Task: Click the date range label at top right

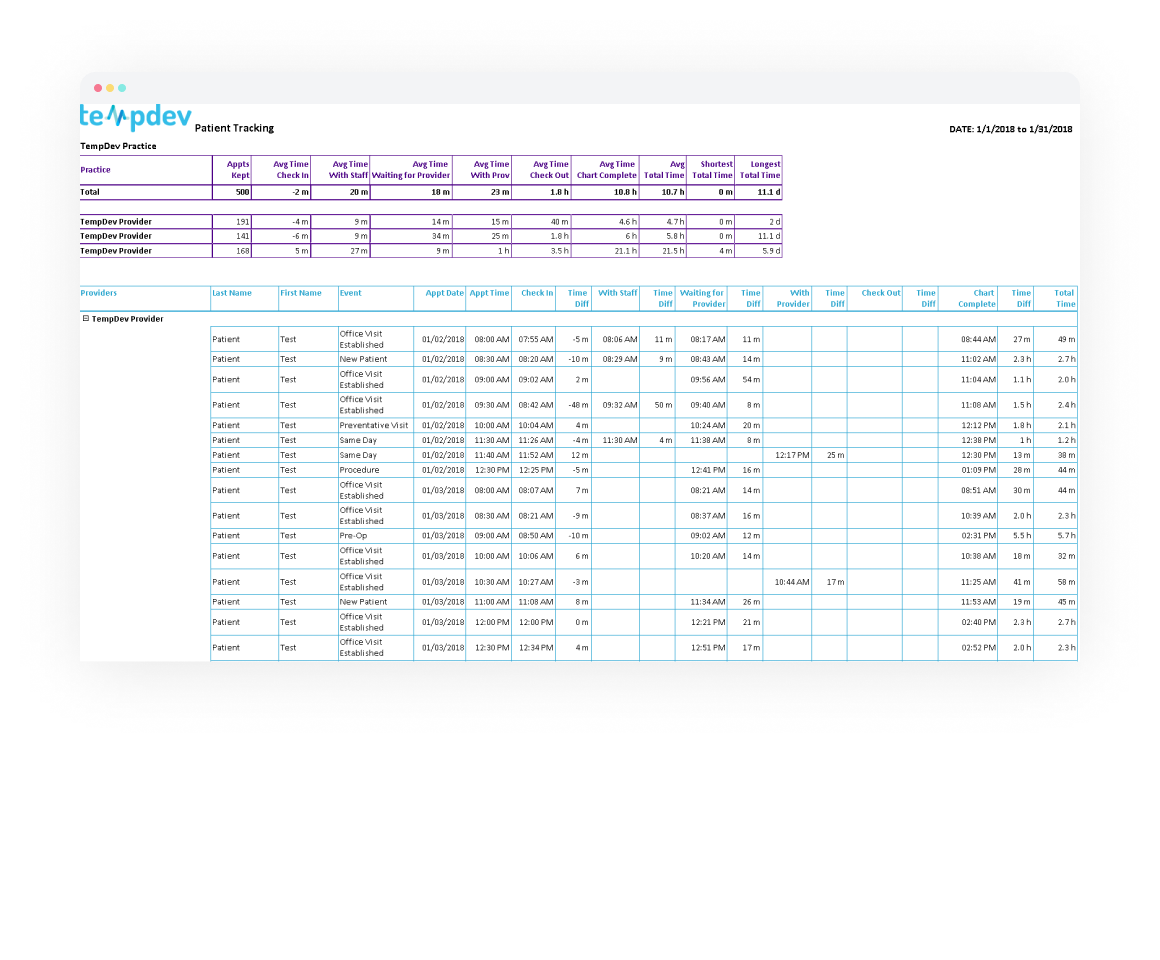Action: [x=1010, y=128]
